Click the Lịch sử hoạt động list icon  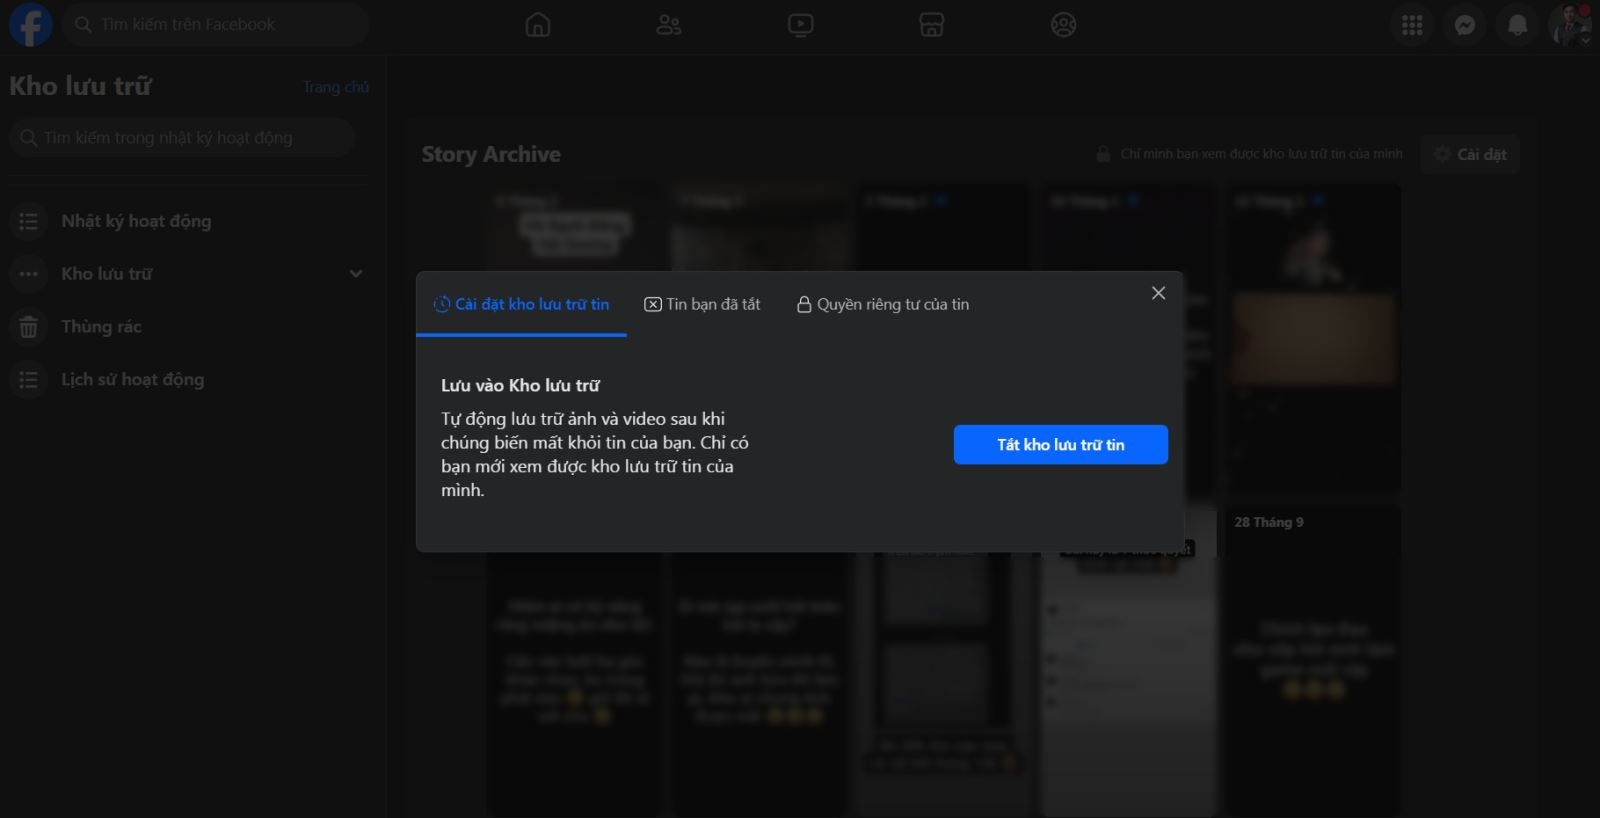pos(29,380)
